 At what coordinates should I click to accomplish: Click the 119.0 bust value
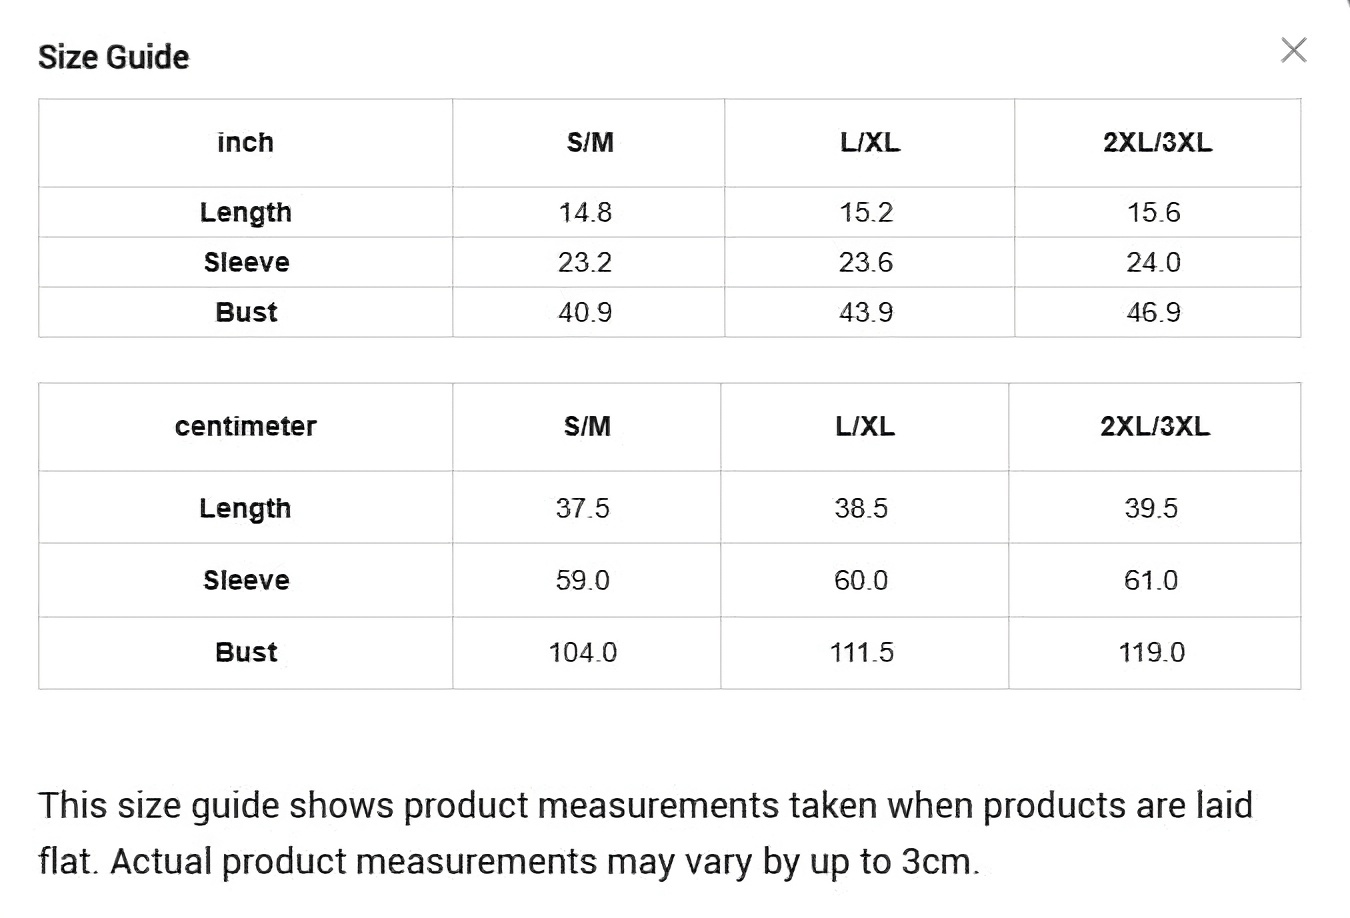pyautogui.click(x=1151, y=653)
